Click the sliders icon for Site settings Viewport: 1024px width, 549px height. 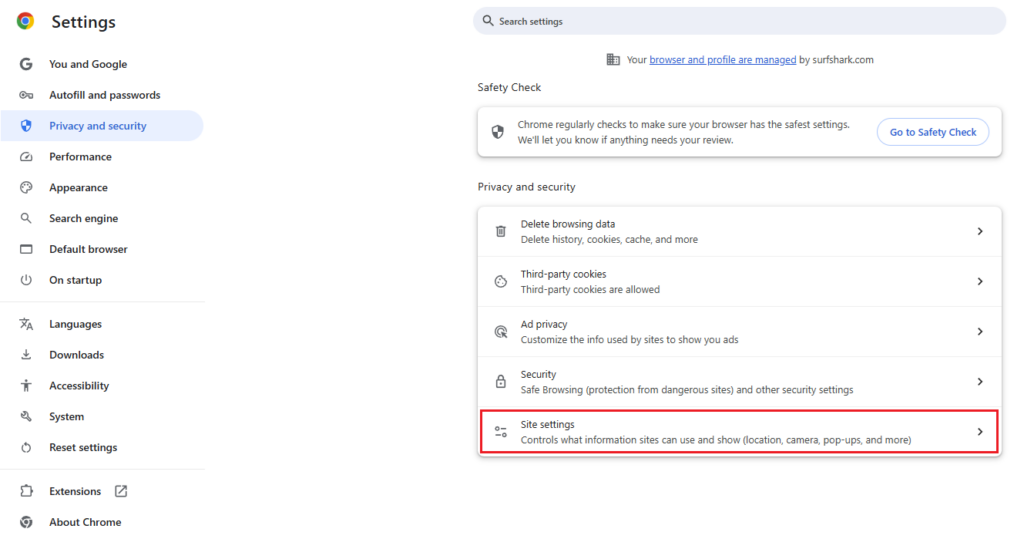500,431
